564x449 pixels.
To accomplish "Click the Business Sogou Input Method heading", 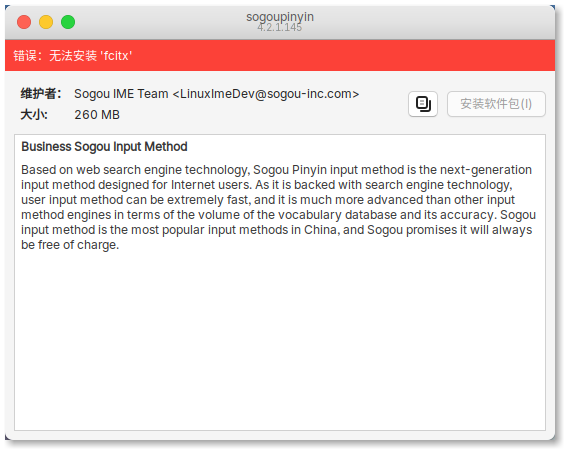I will click(x=104, y=147).
